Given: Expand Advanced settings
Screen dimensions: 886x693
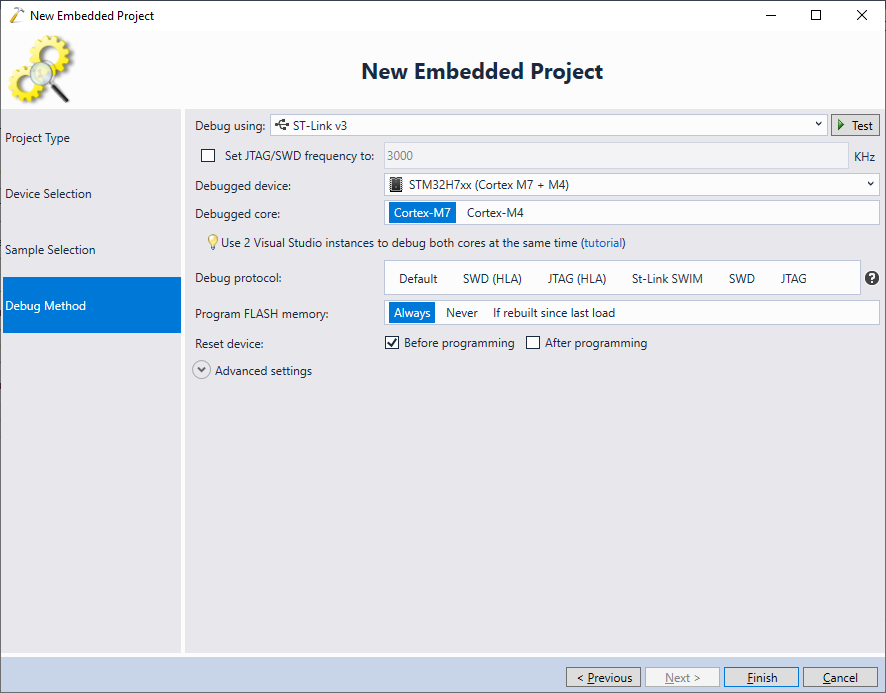Looking at the screenshot, I should point(202,370).
